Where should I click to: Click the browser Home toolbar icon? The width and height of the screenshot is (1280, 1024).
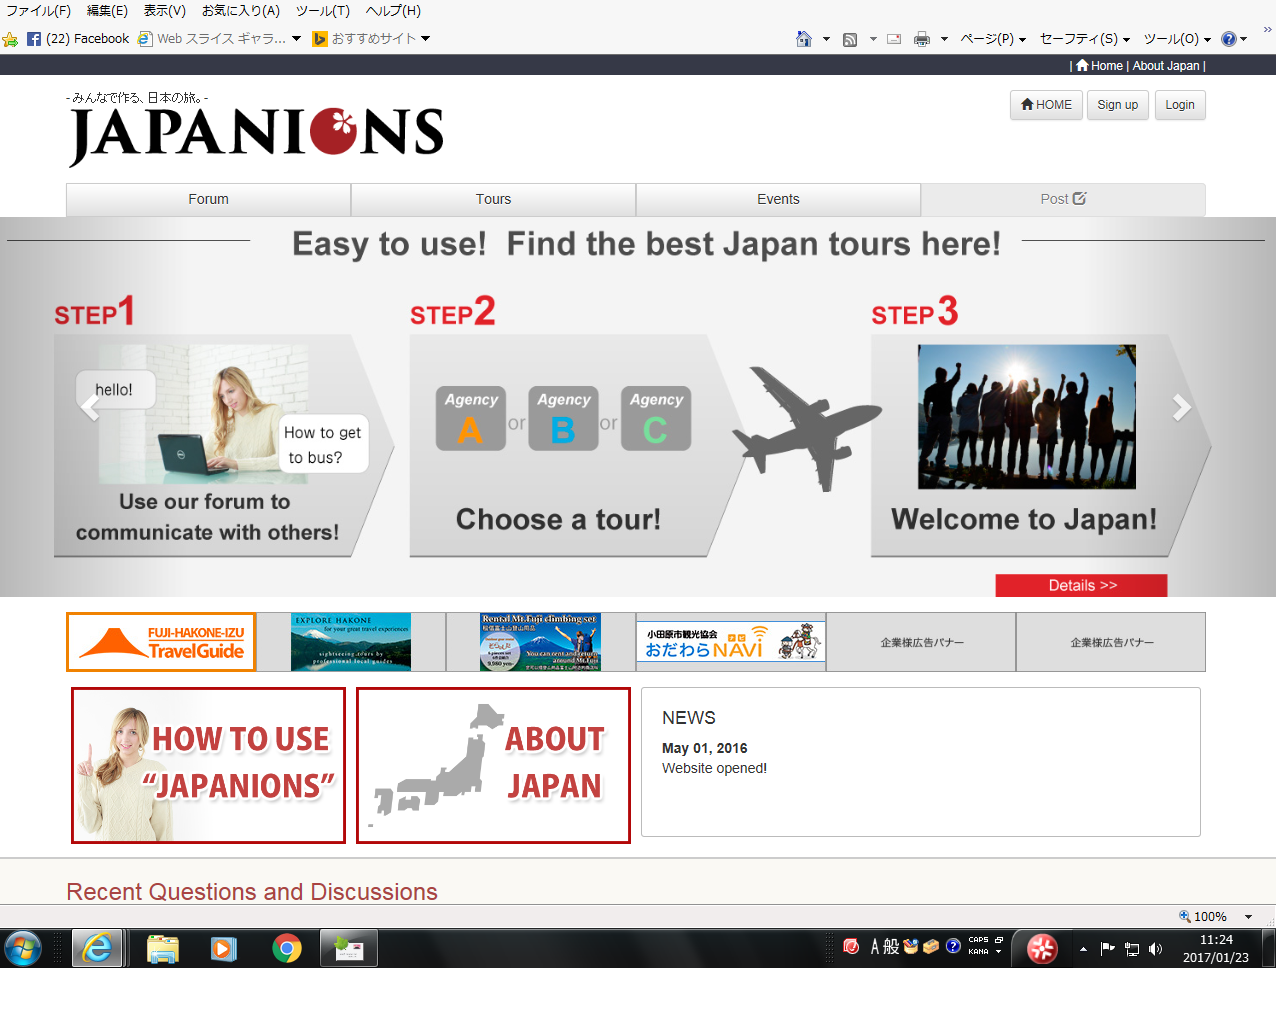tap(804, 39)
